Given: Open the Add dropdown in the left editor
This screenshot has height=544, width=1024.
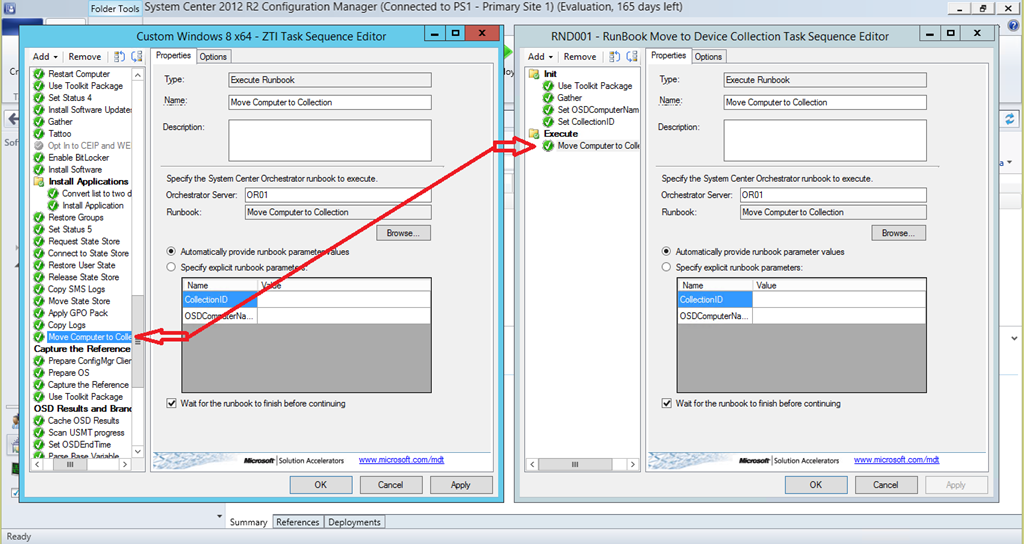Looking at the screenshot, I should click(44, 57).
